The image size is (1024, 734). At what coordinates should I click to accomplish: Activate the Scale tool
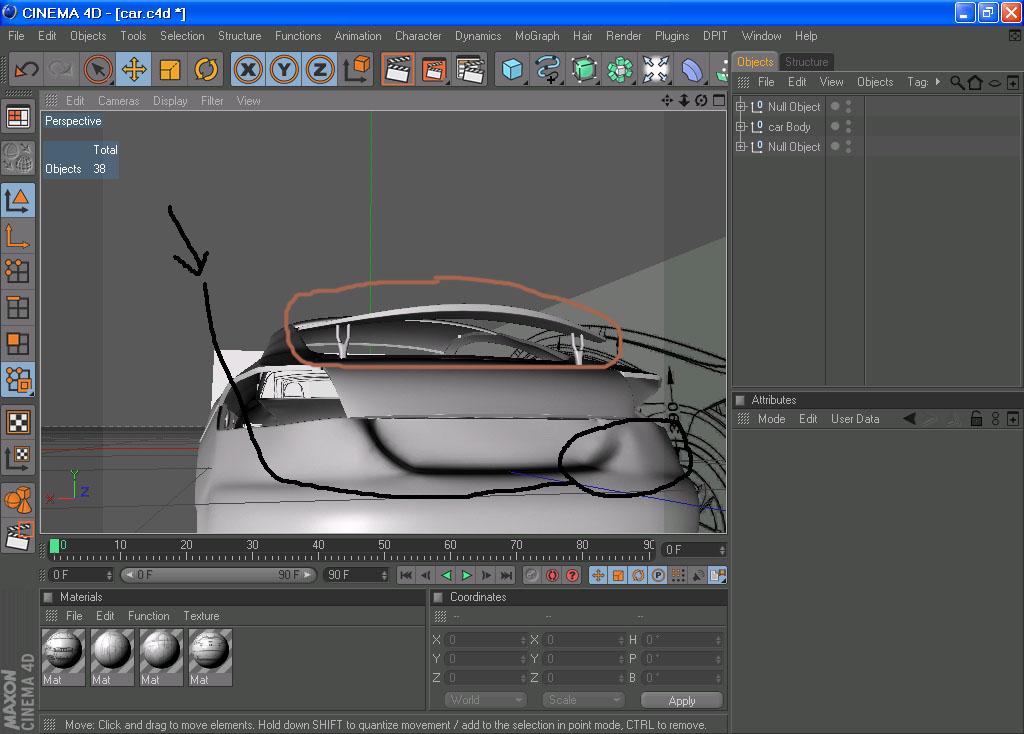pyautogui.click(x=170, y=69)
